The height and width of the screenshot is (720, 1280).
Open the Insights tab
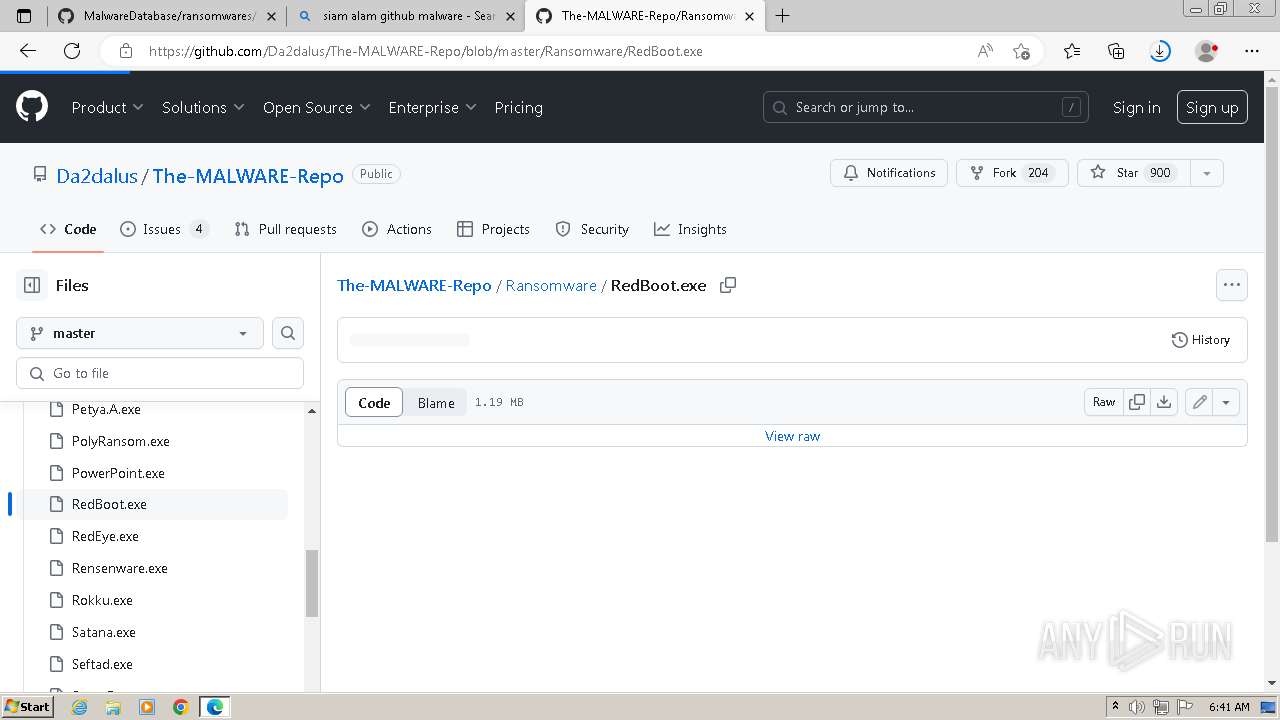click(690, 229)
